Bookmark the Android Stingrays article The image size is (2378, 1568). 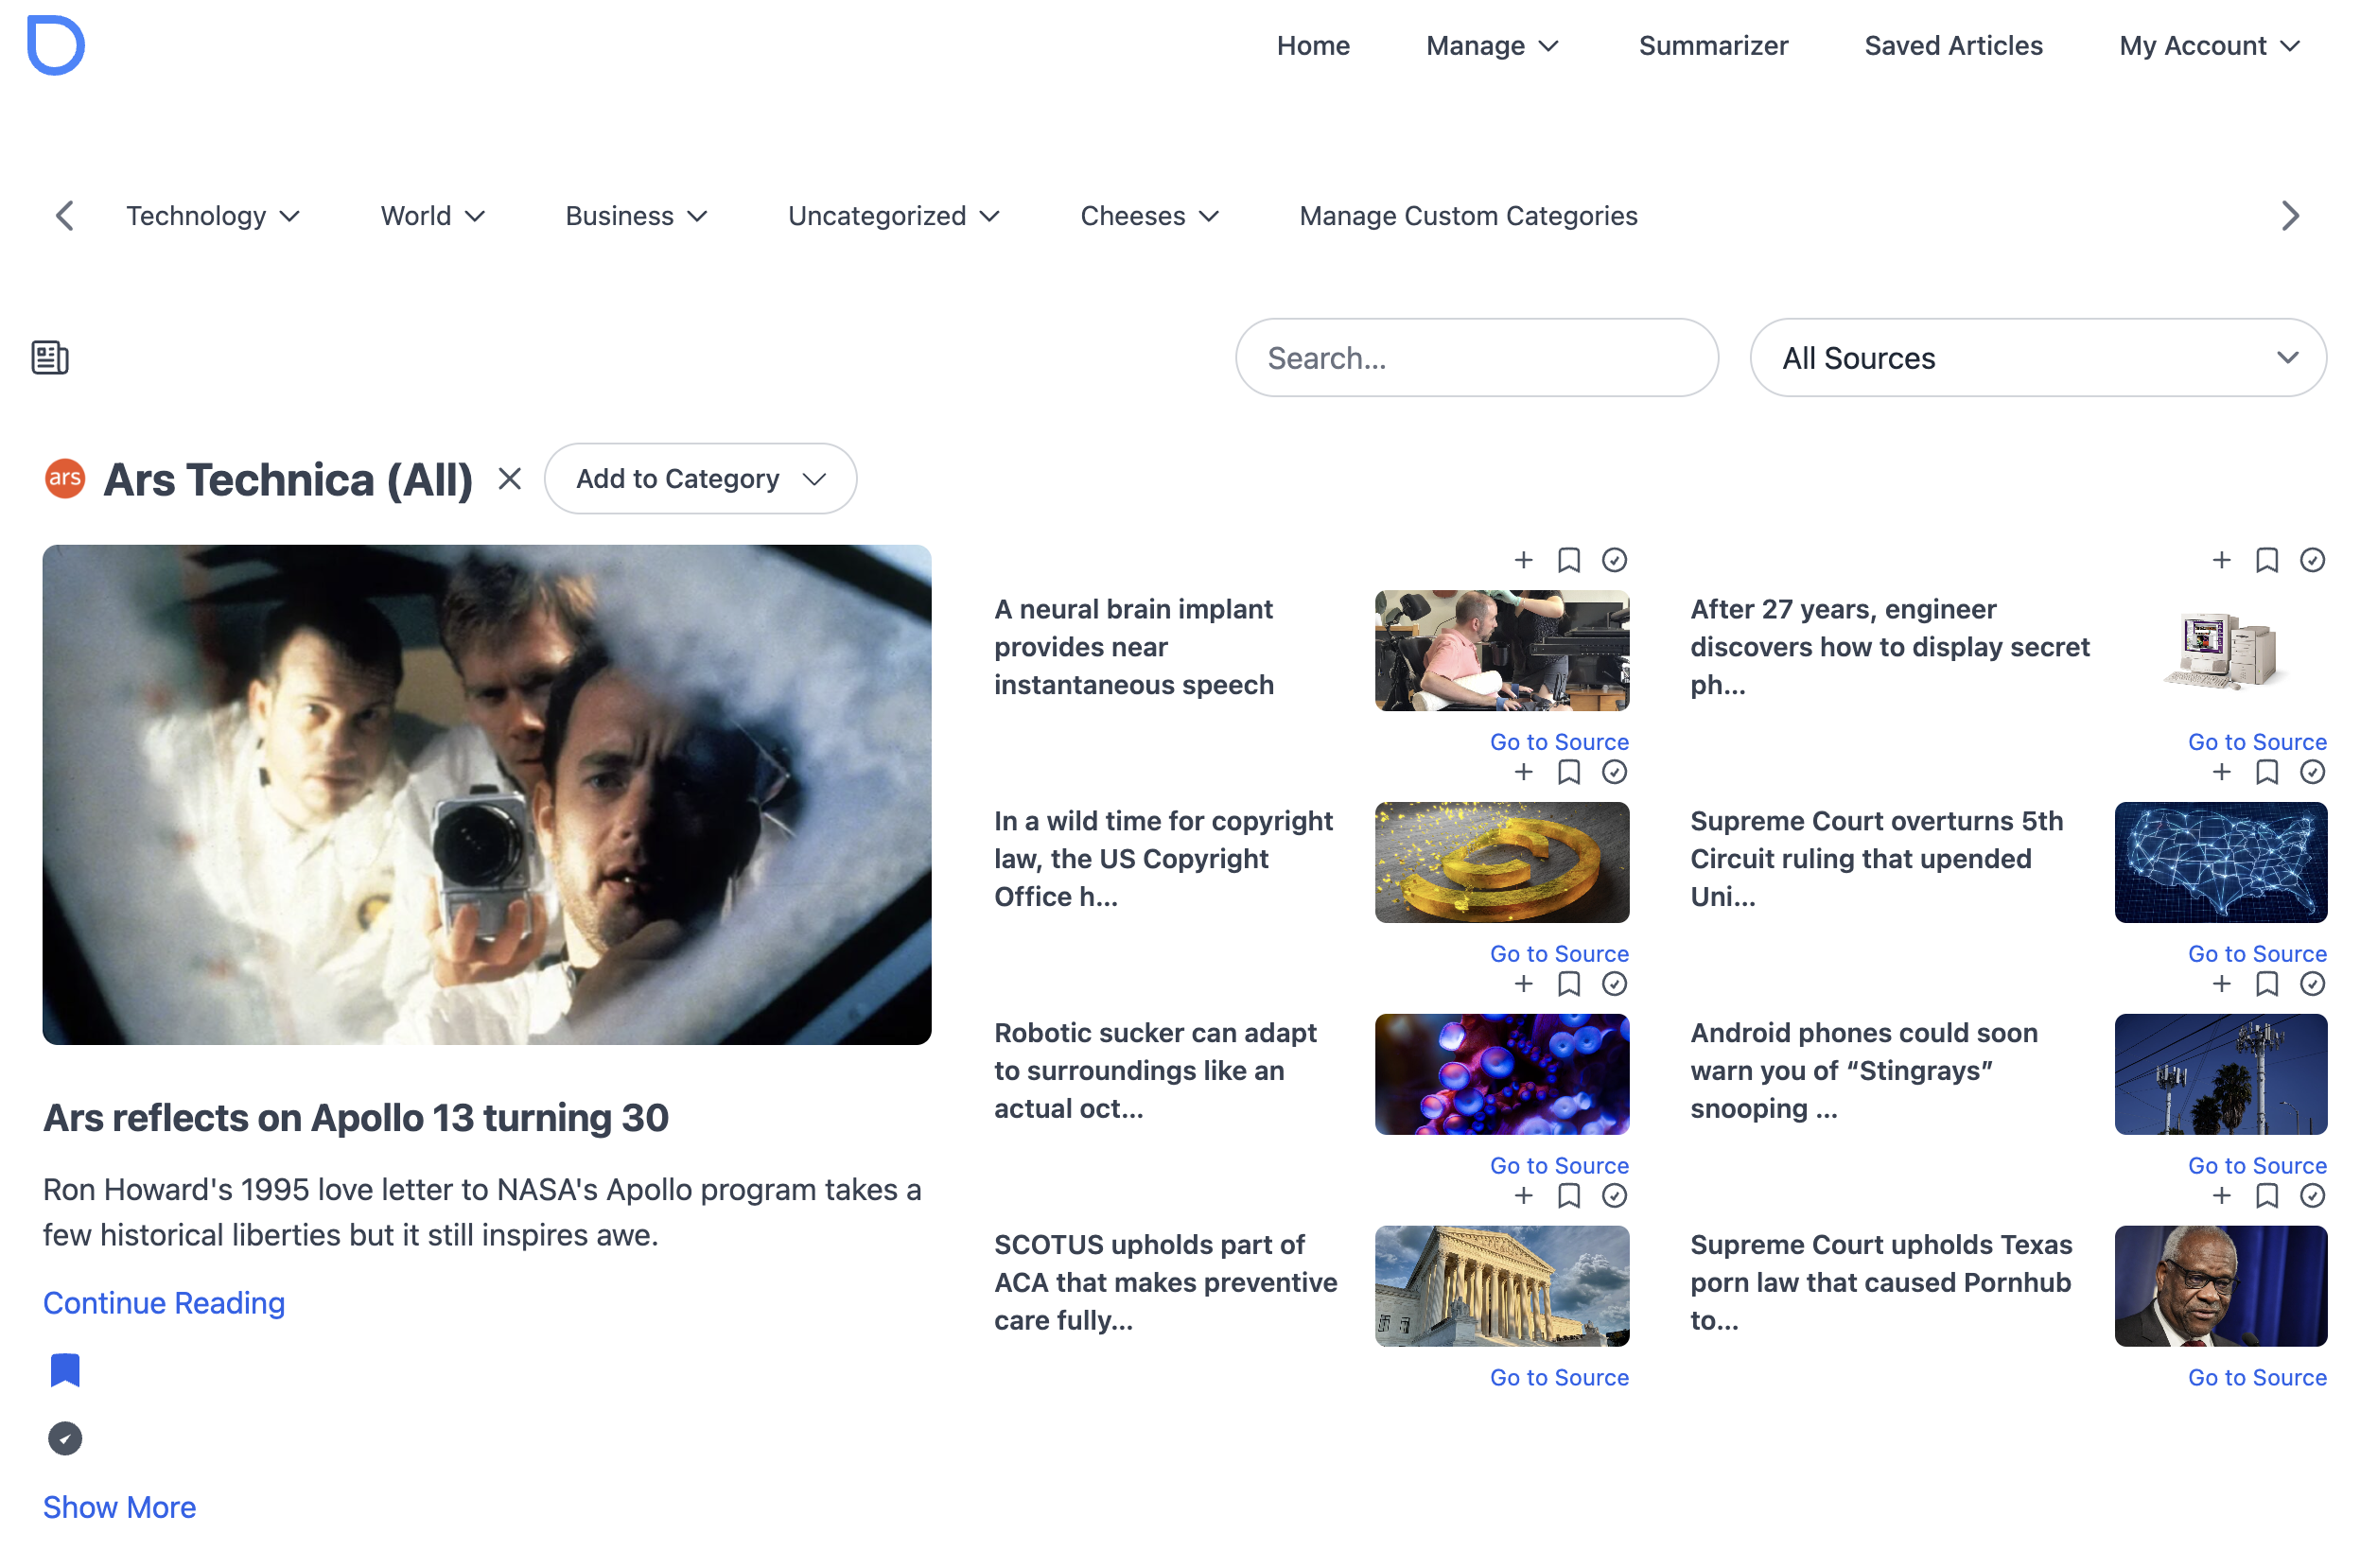click(2266, 984)
